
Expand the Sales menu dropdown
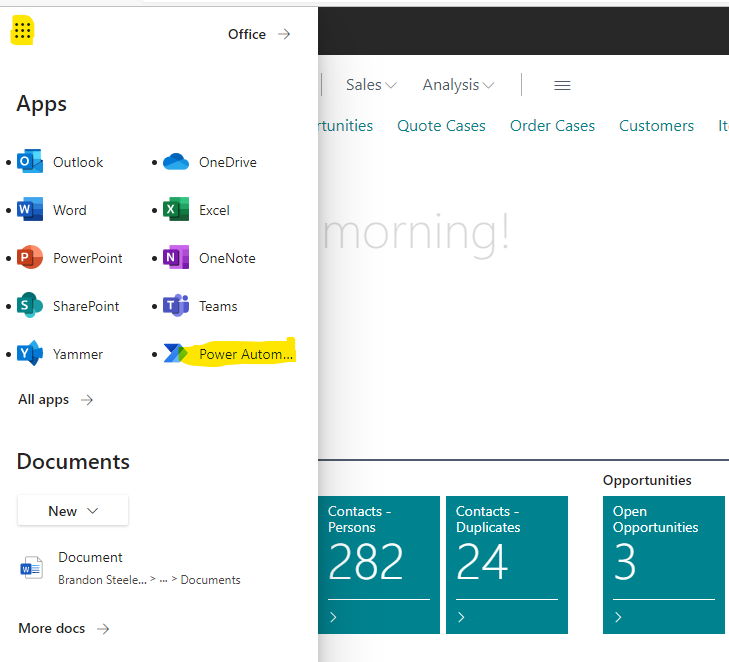[371, 85]
